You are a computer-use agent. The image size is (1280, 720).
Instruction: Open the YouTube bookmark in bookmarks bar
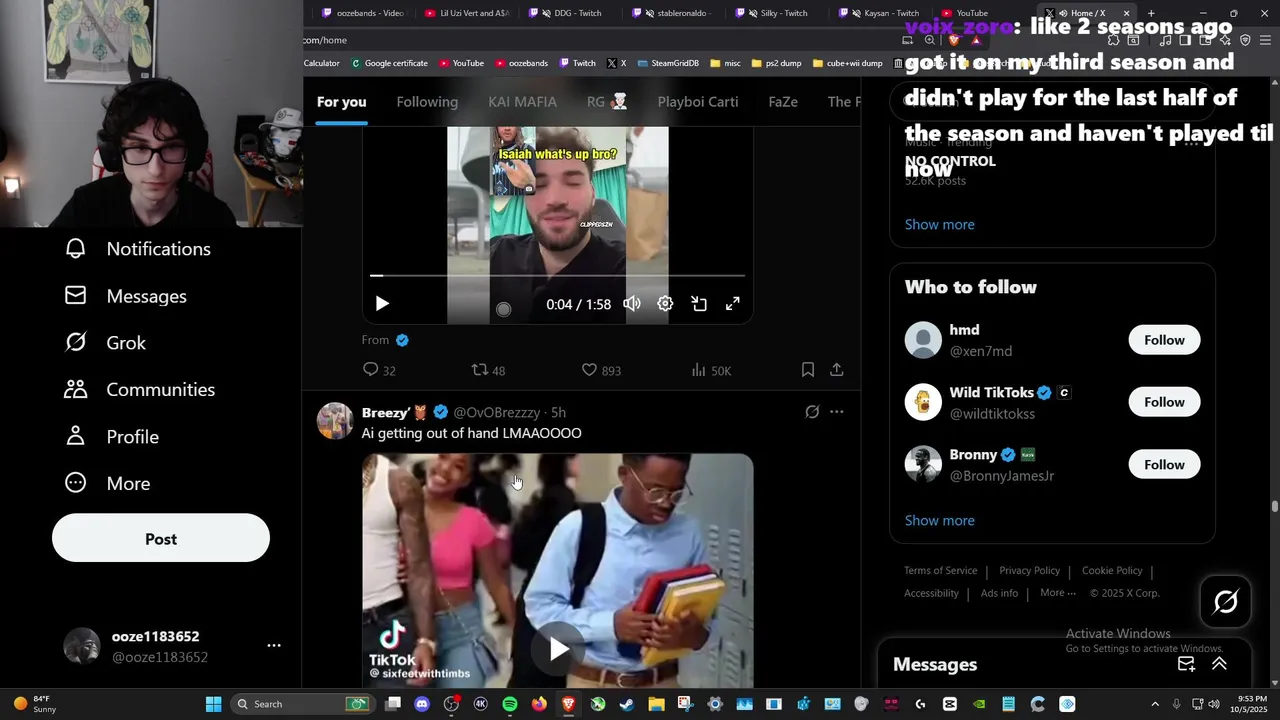coord(461,63)
